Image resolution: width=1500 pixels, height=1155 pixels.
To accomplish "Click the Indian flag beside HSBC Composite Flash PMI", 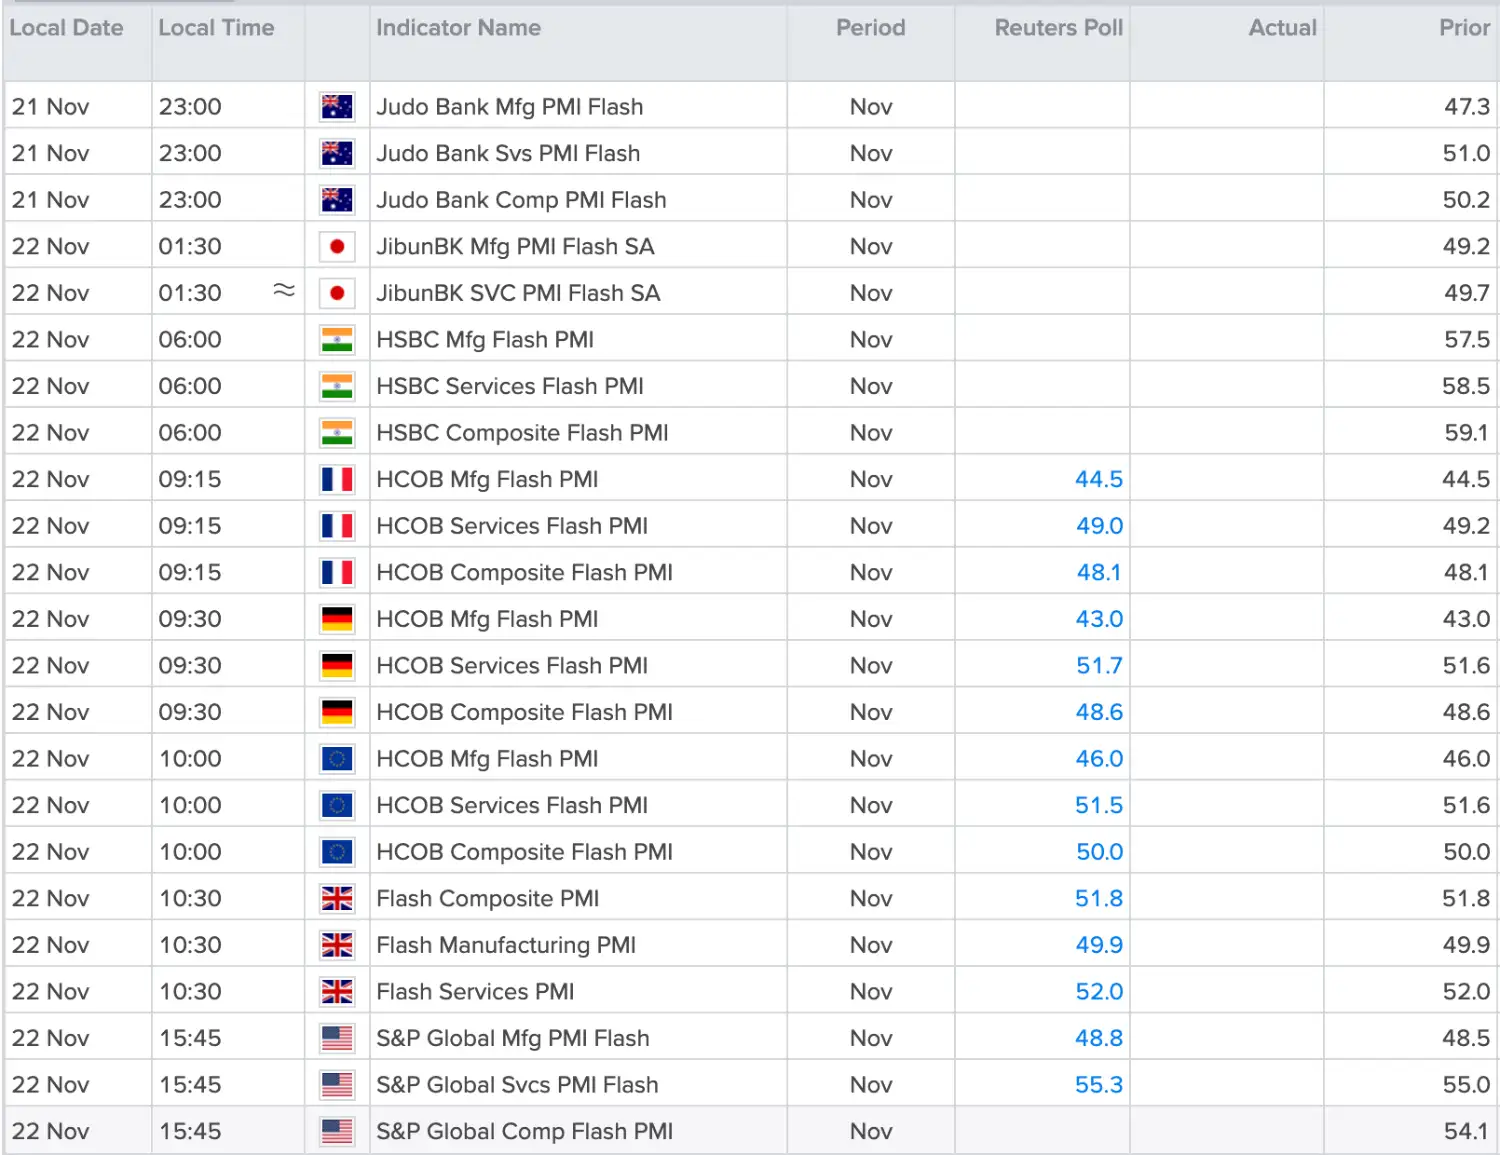I will [337, 433].
